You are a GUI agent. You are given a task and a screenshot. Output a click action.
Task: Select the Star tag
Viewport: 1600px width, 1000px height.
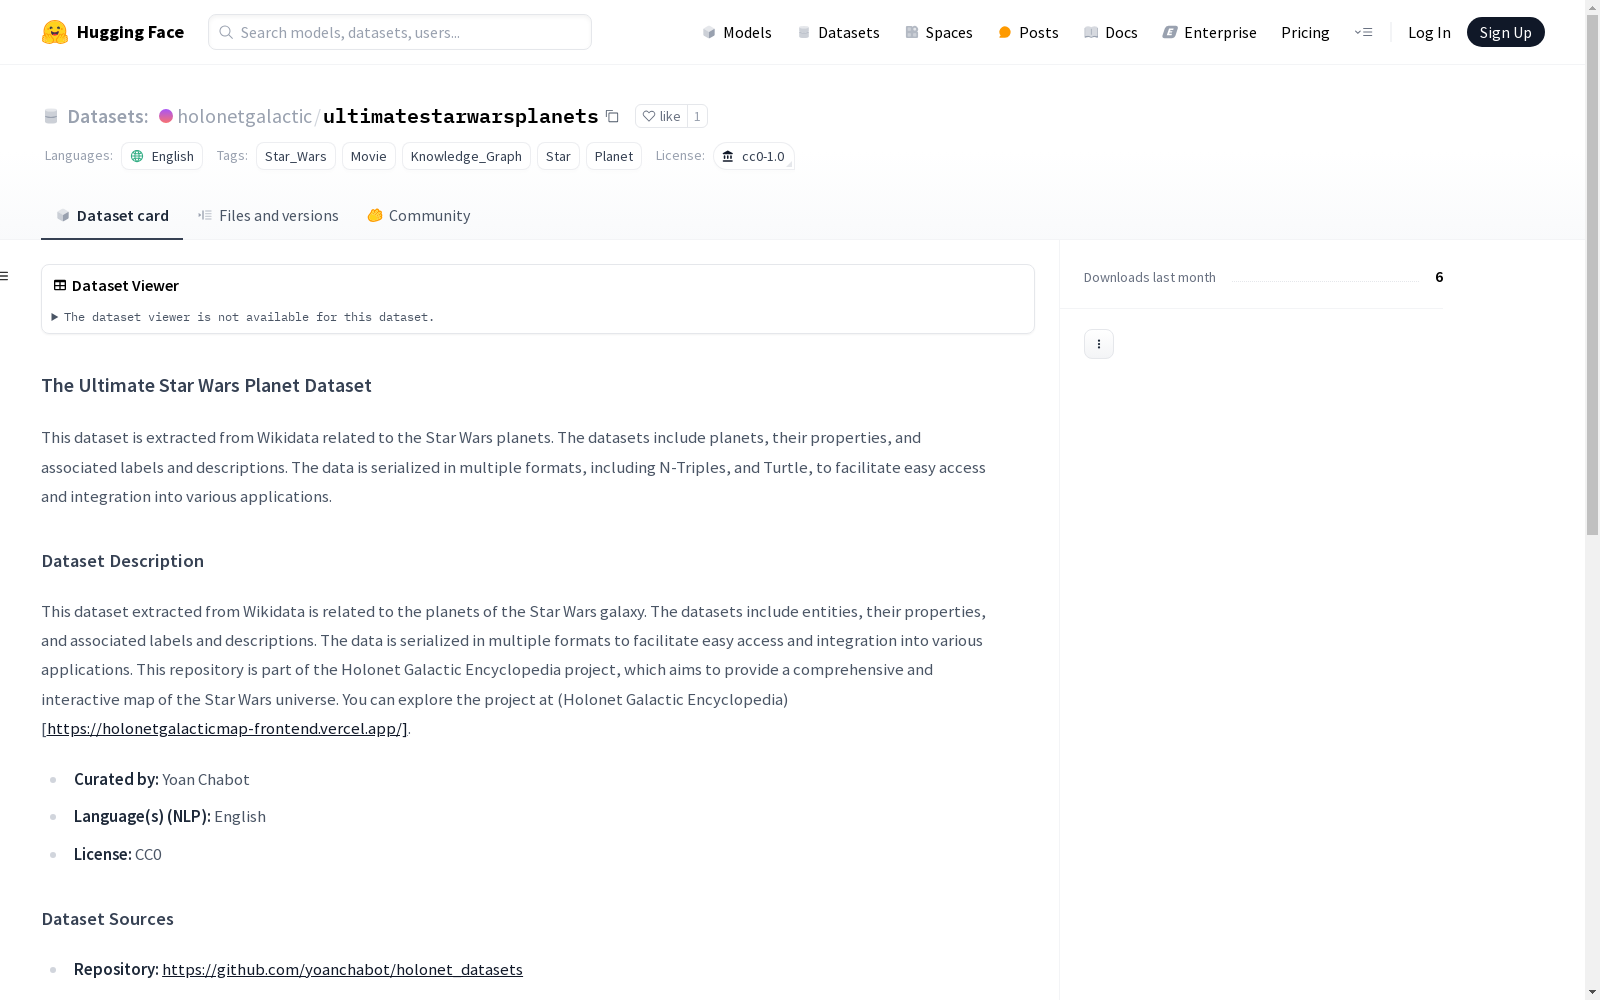pyautogui.click(x=558, y=156)
